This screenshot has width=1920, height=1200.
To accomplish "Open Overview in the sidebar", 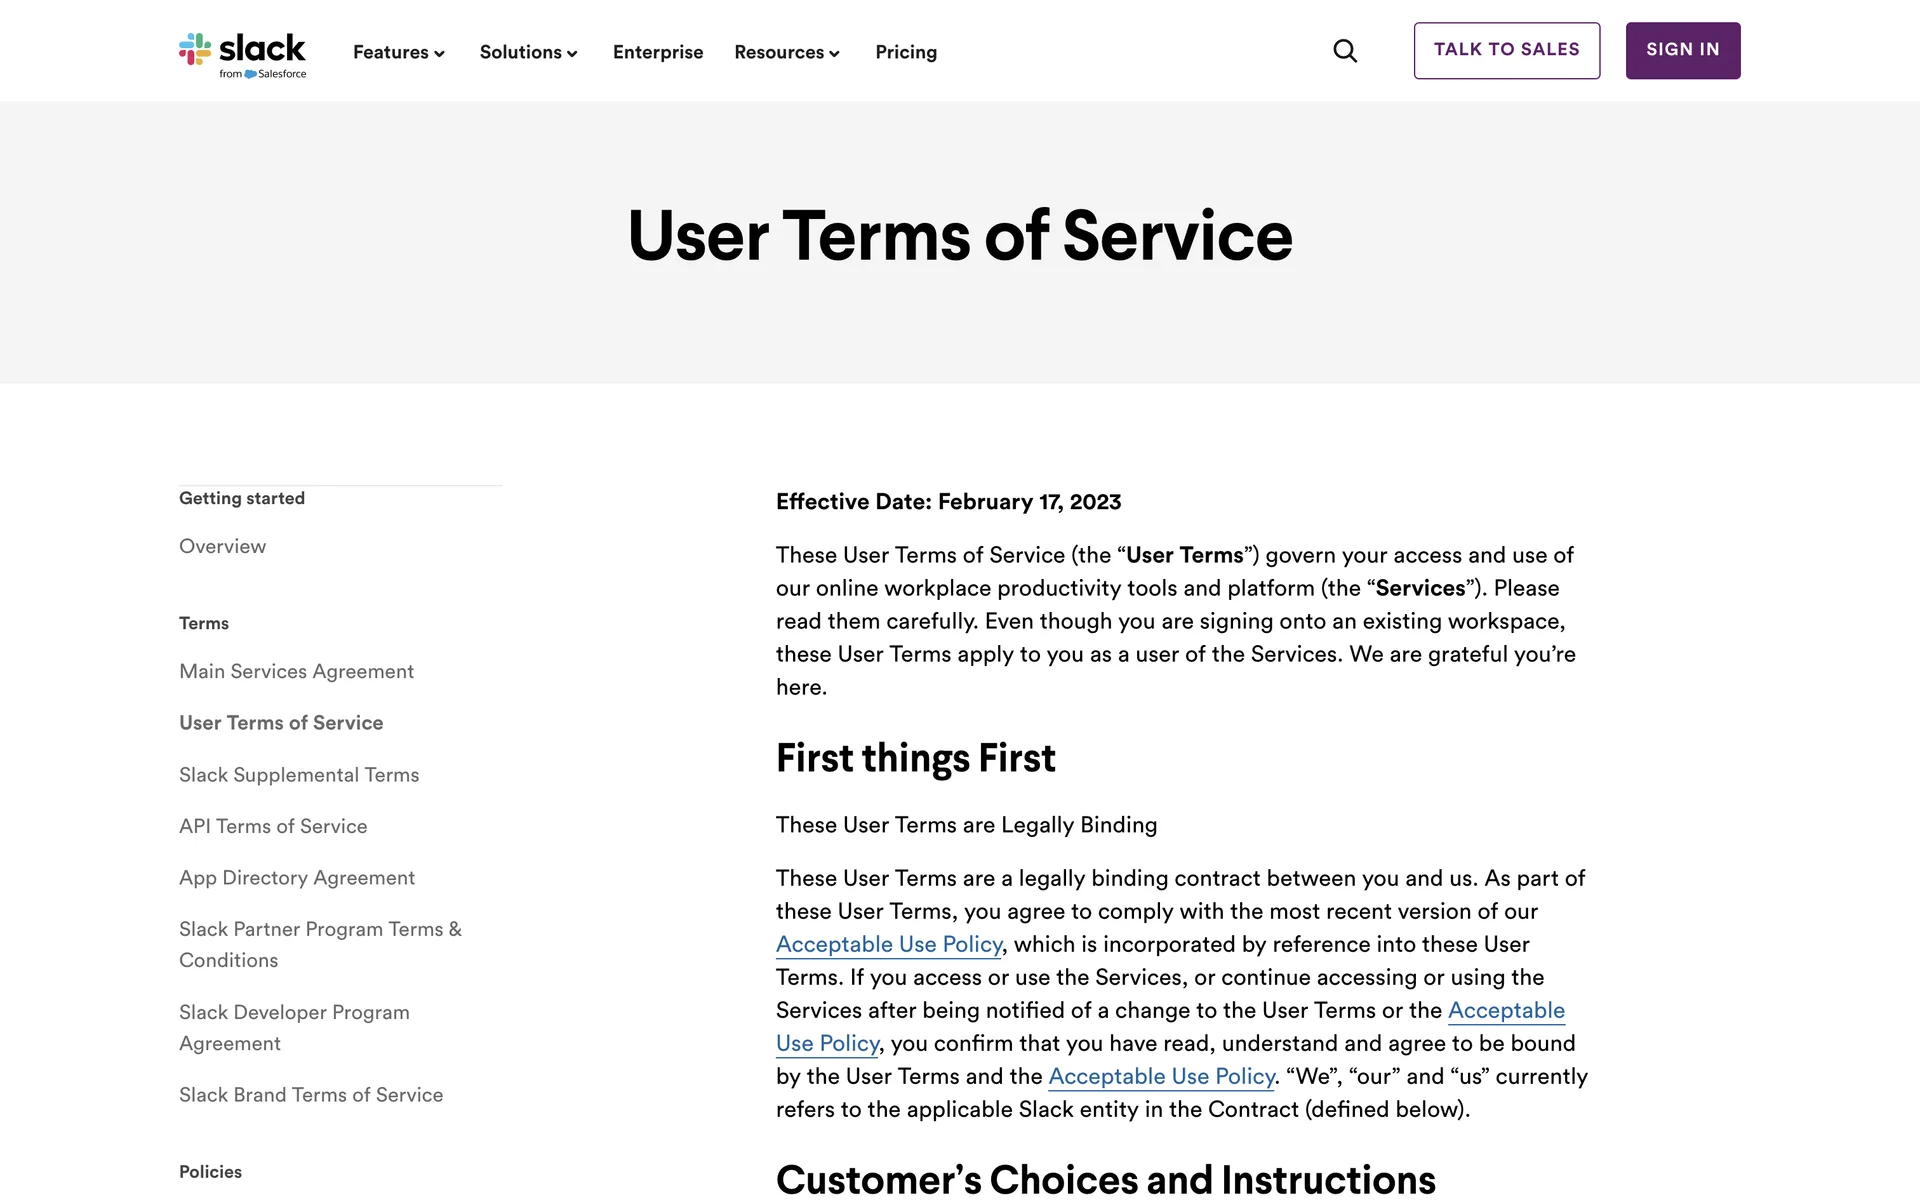I will (222, 546).
